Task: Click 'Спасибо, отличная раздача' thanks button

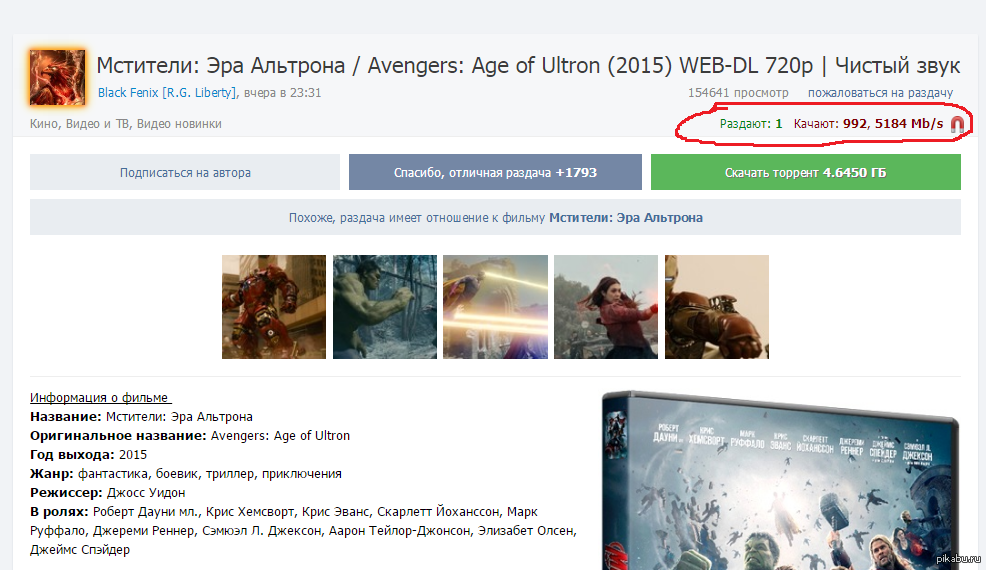Action: coord(495,172)
